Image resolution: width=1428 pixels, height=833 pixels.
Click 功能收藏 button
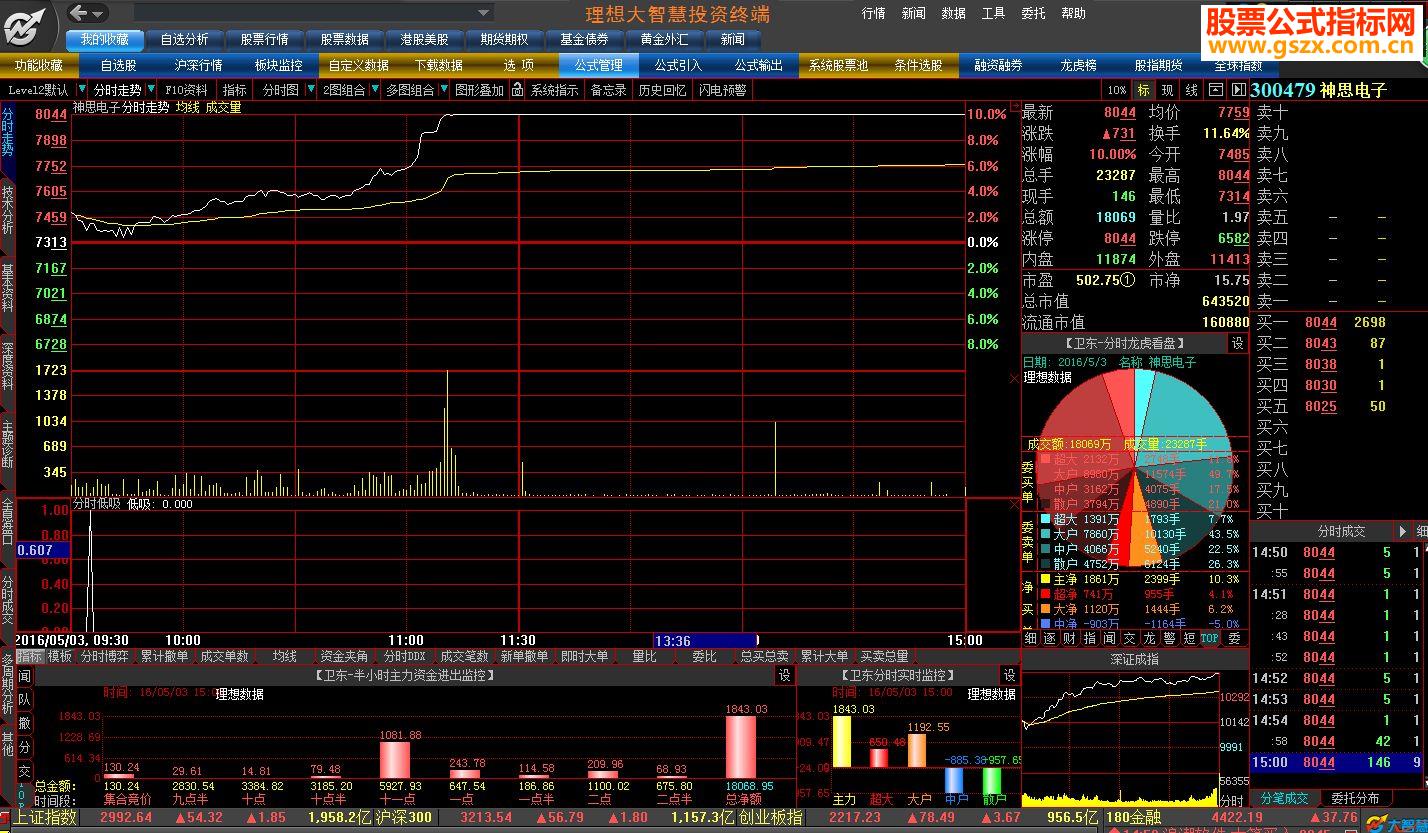coord(39,65)
